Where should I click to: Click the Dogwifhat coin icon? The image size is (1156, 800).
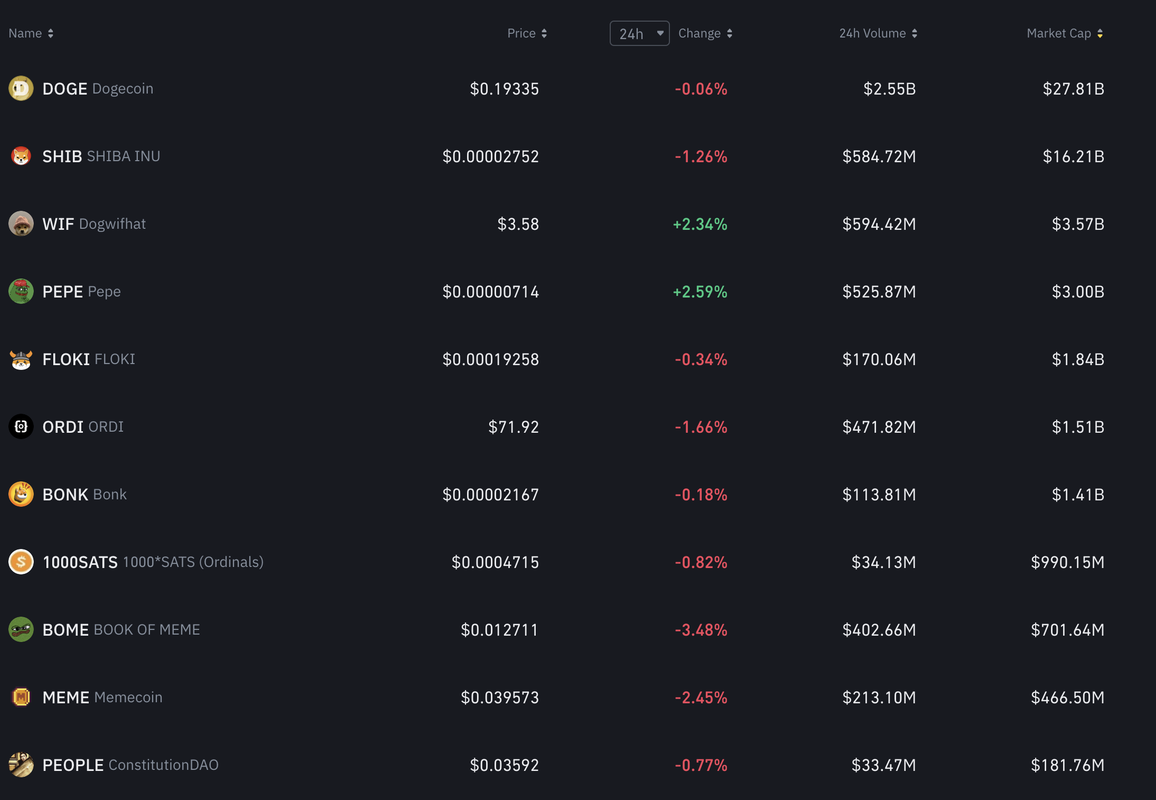(x=21, y=223)
